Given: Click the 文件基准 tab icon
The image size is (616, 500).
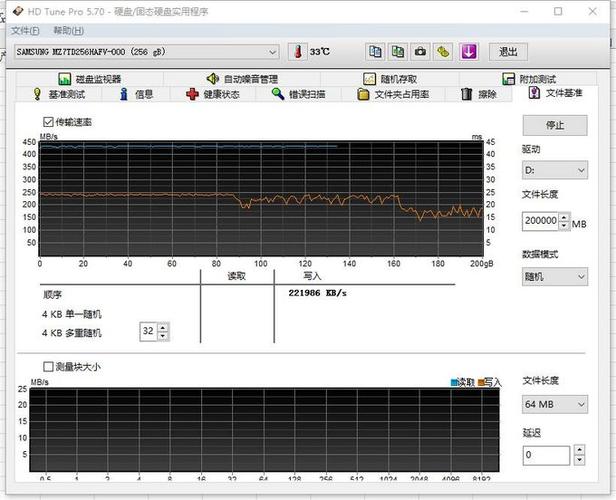Looking at the screenshot, I should click(534, 93).
